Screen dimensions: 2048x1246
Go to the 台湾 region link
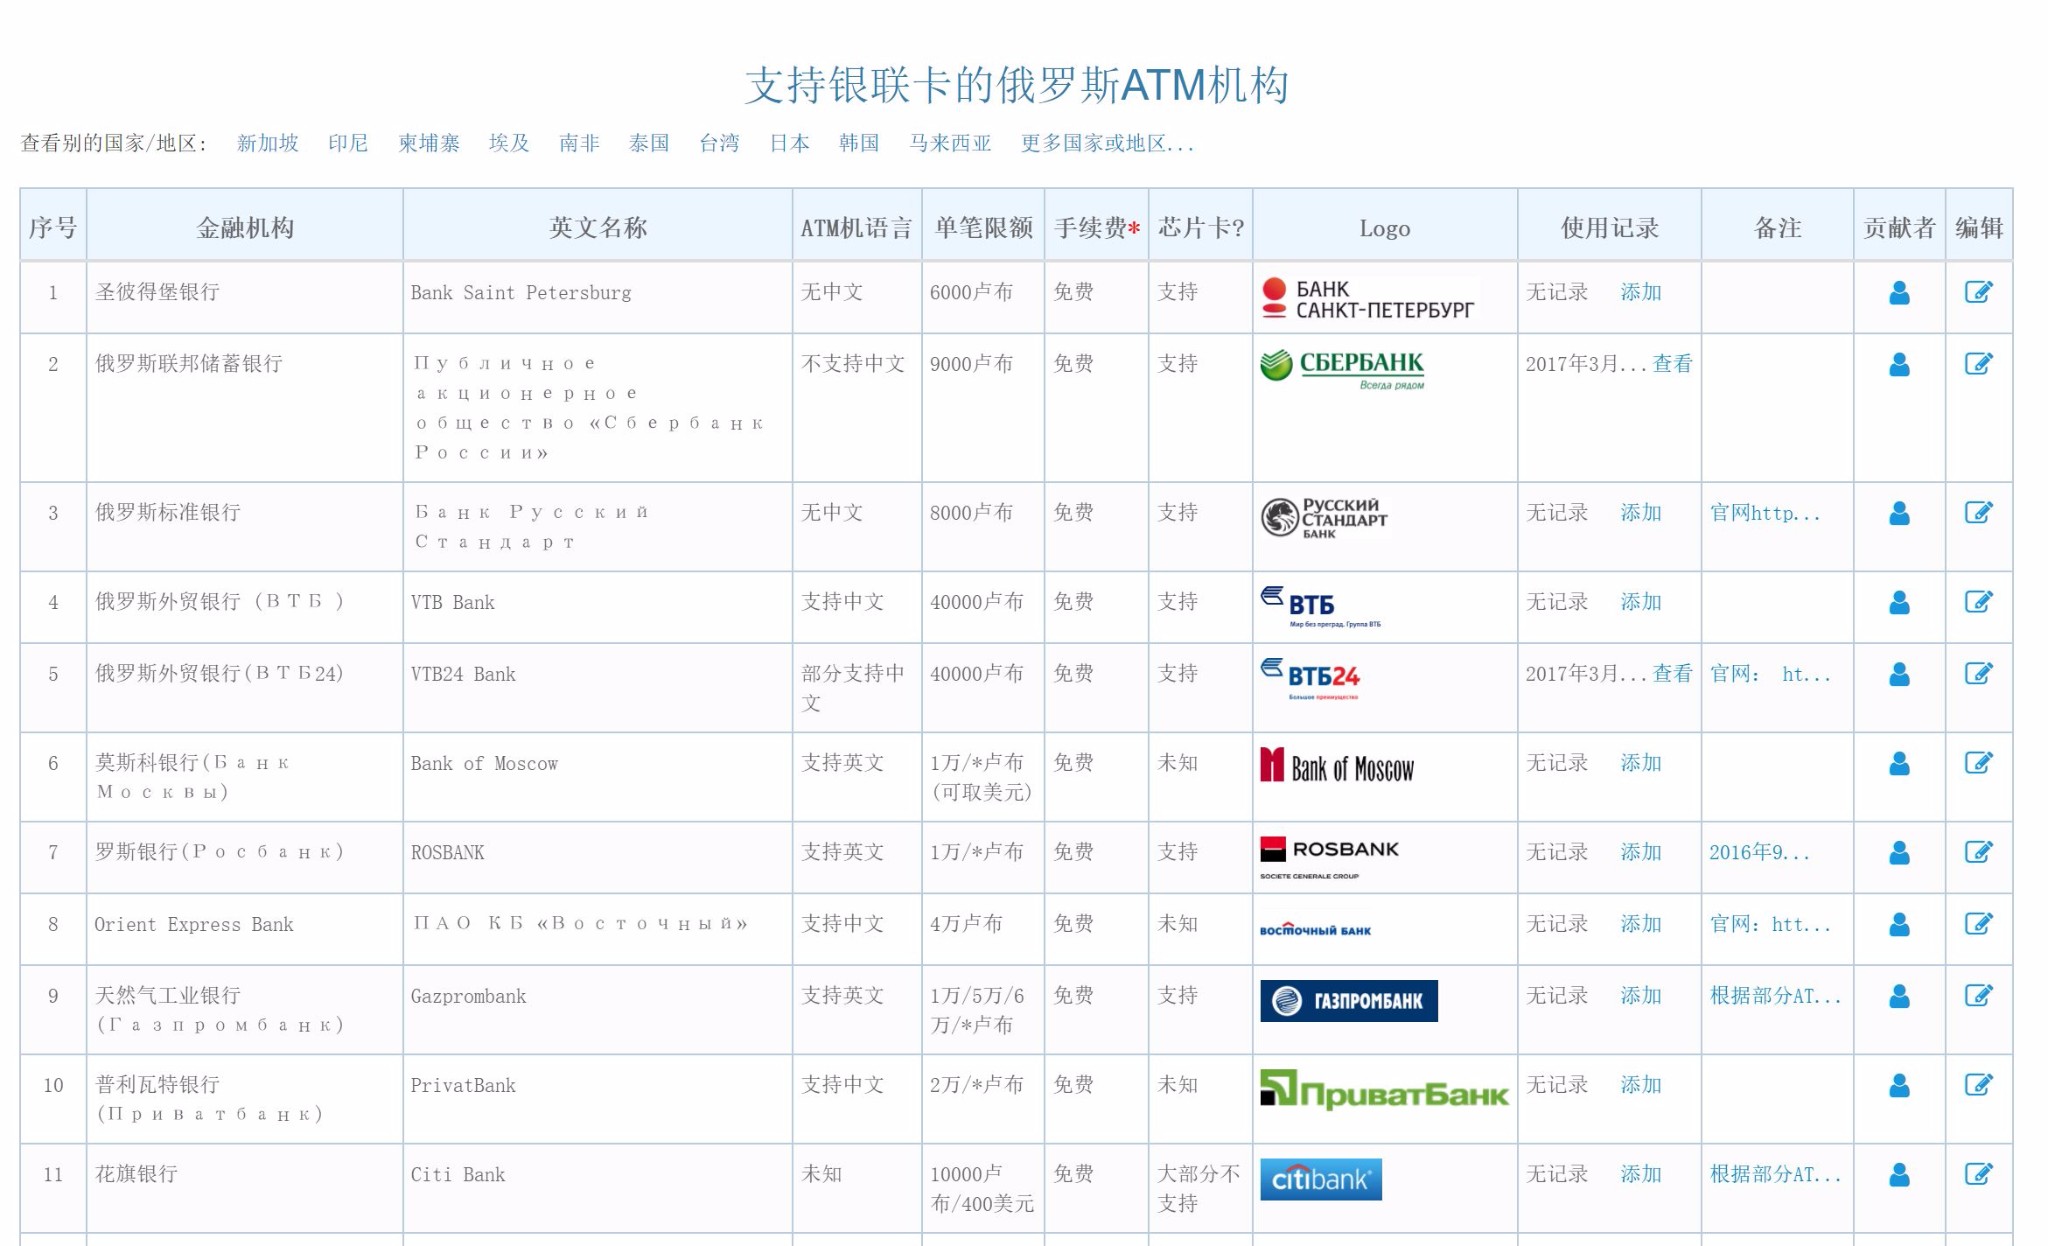click(x=719, y=143)
